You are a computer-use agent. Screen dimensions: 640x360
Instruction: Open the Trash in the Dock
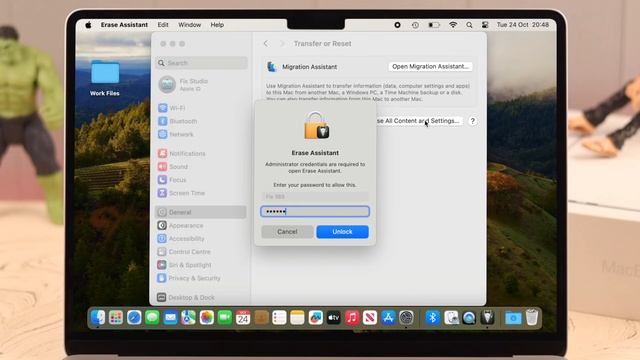pos(532,318)
